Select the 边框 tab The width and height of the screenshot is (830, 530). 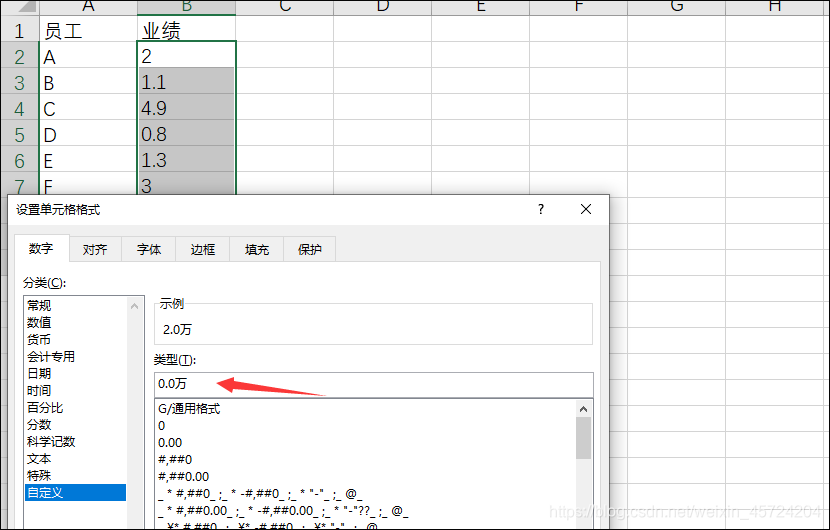pos(203,249)
